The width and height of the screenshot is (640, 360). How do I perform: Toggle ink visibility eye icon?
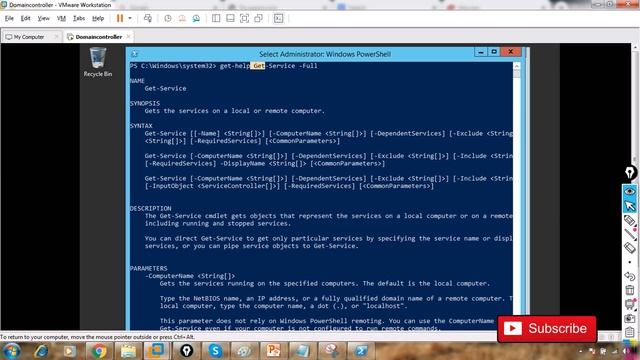tap(629, 191)
